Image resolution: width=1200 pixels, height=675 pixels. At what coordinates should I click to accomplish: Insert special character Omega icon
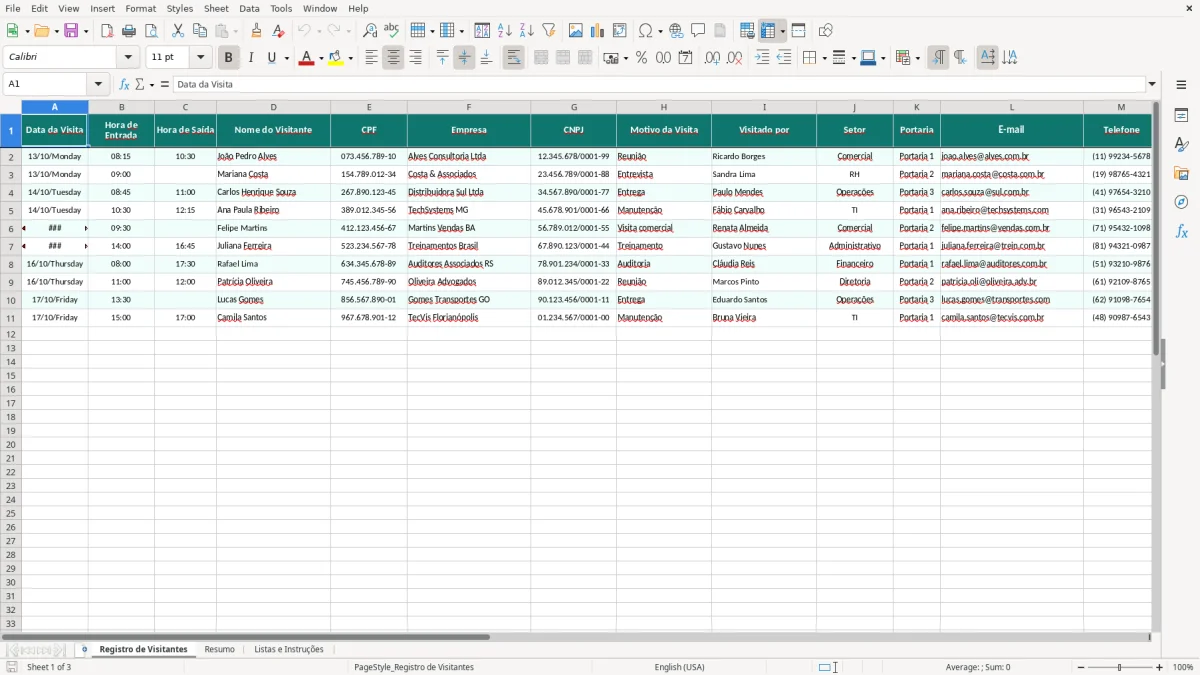pos(645,31)
